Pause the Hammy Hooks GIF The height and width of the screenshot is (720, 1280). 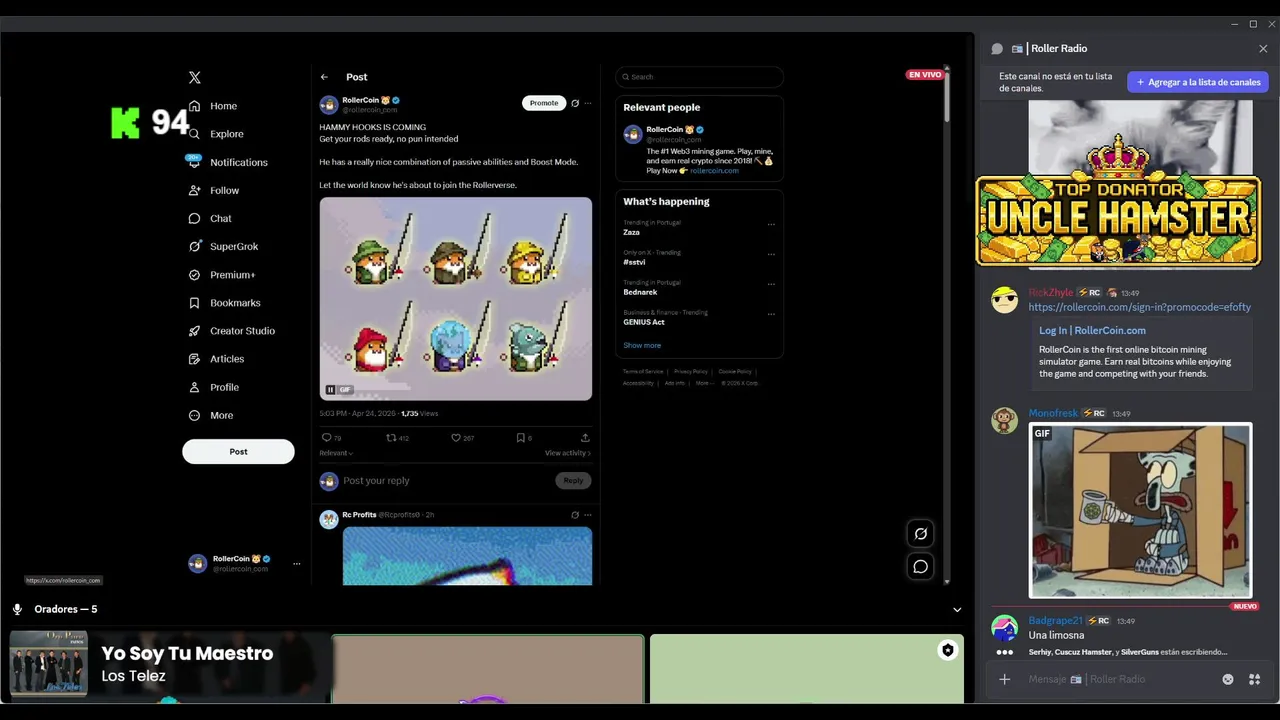point(330,390)
